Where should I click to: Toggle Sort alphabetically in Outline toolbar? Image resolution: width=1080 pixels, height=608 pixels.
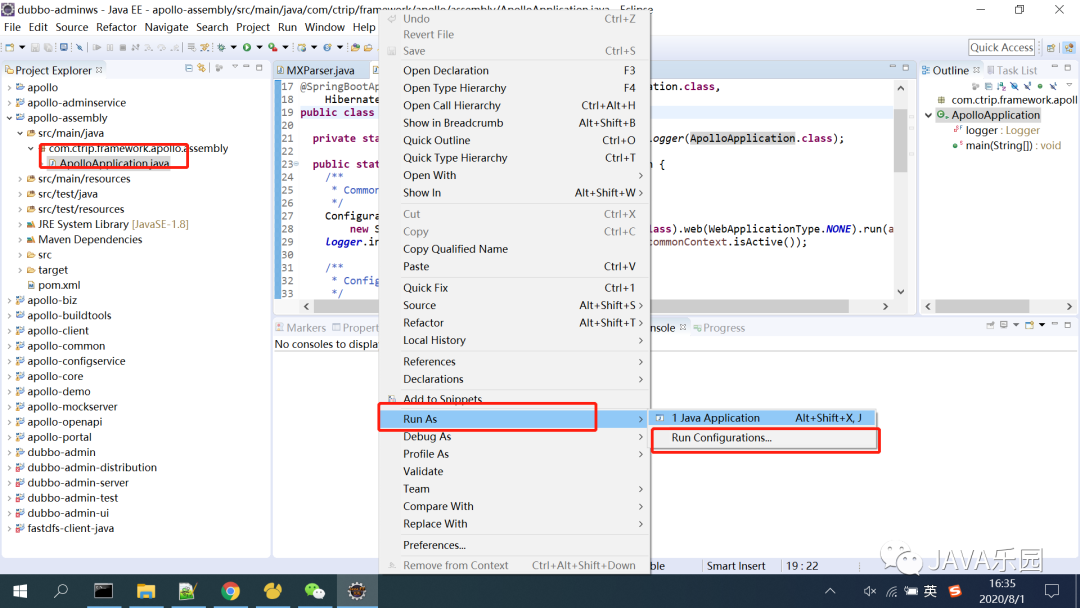coord(1001,86)
